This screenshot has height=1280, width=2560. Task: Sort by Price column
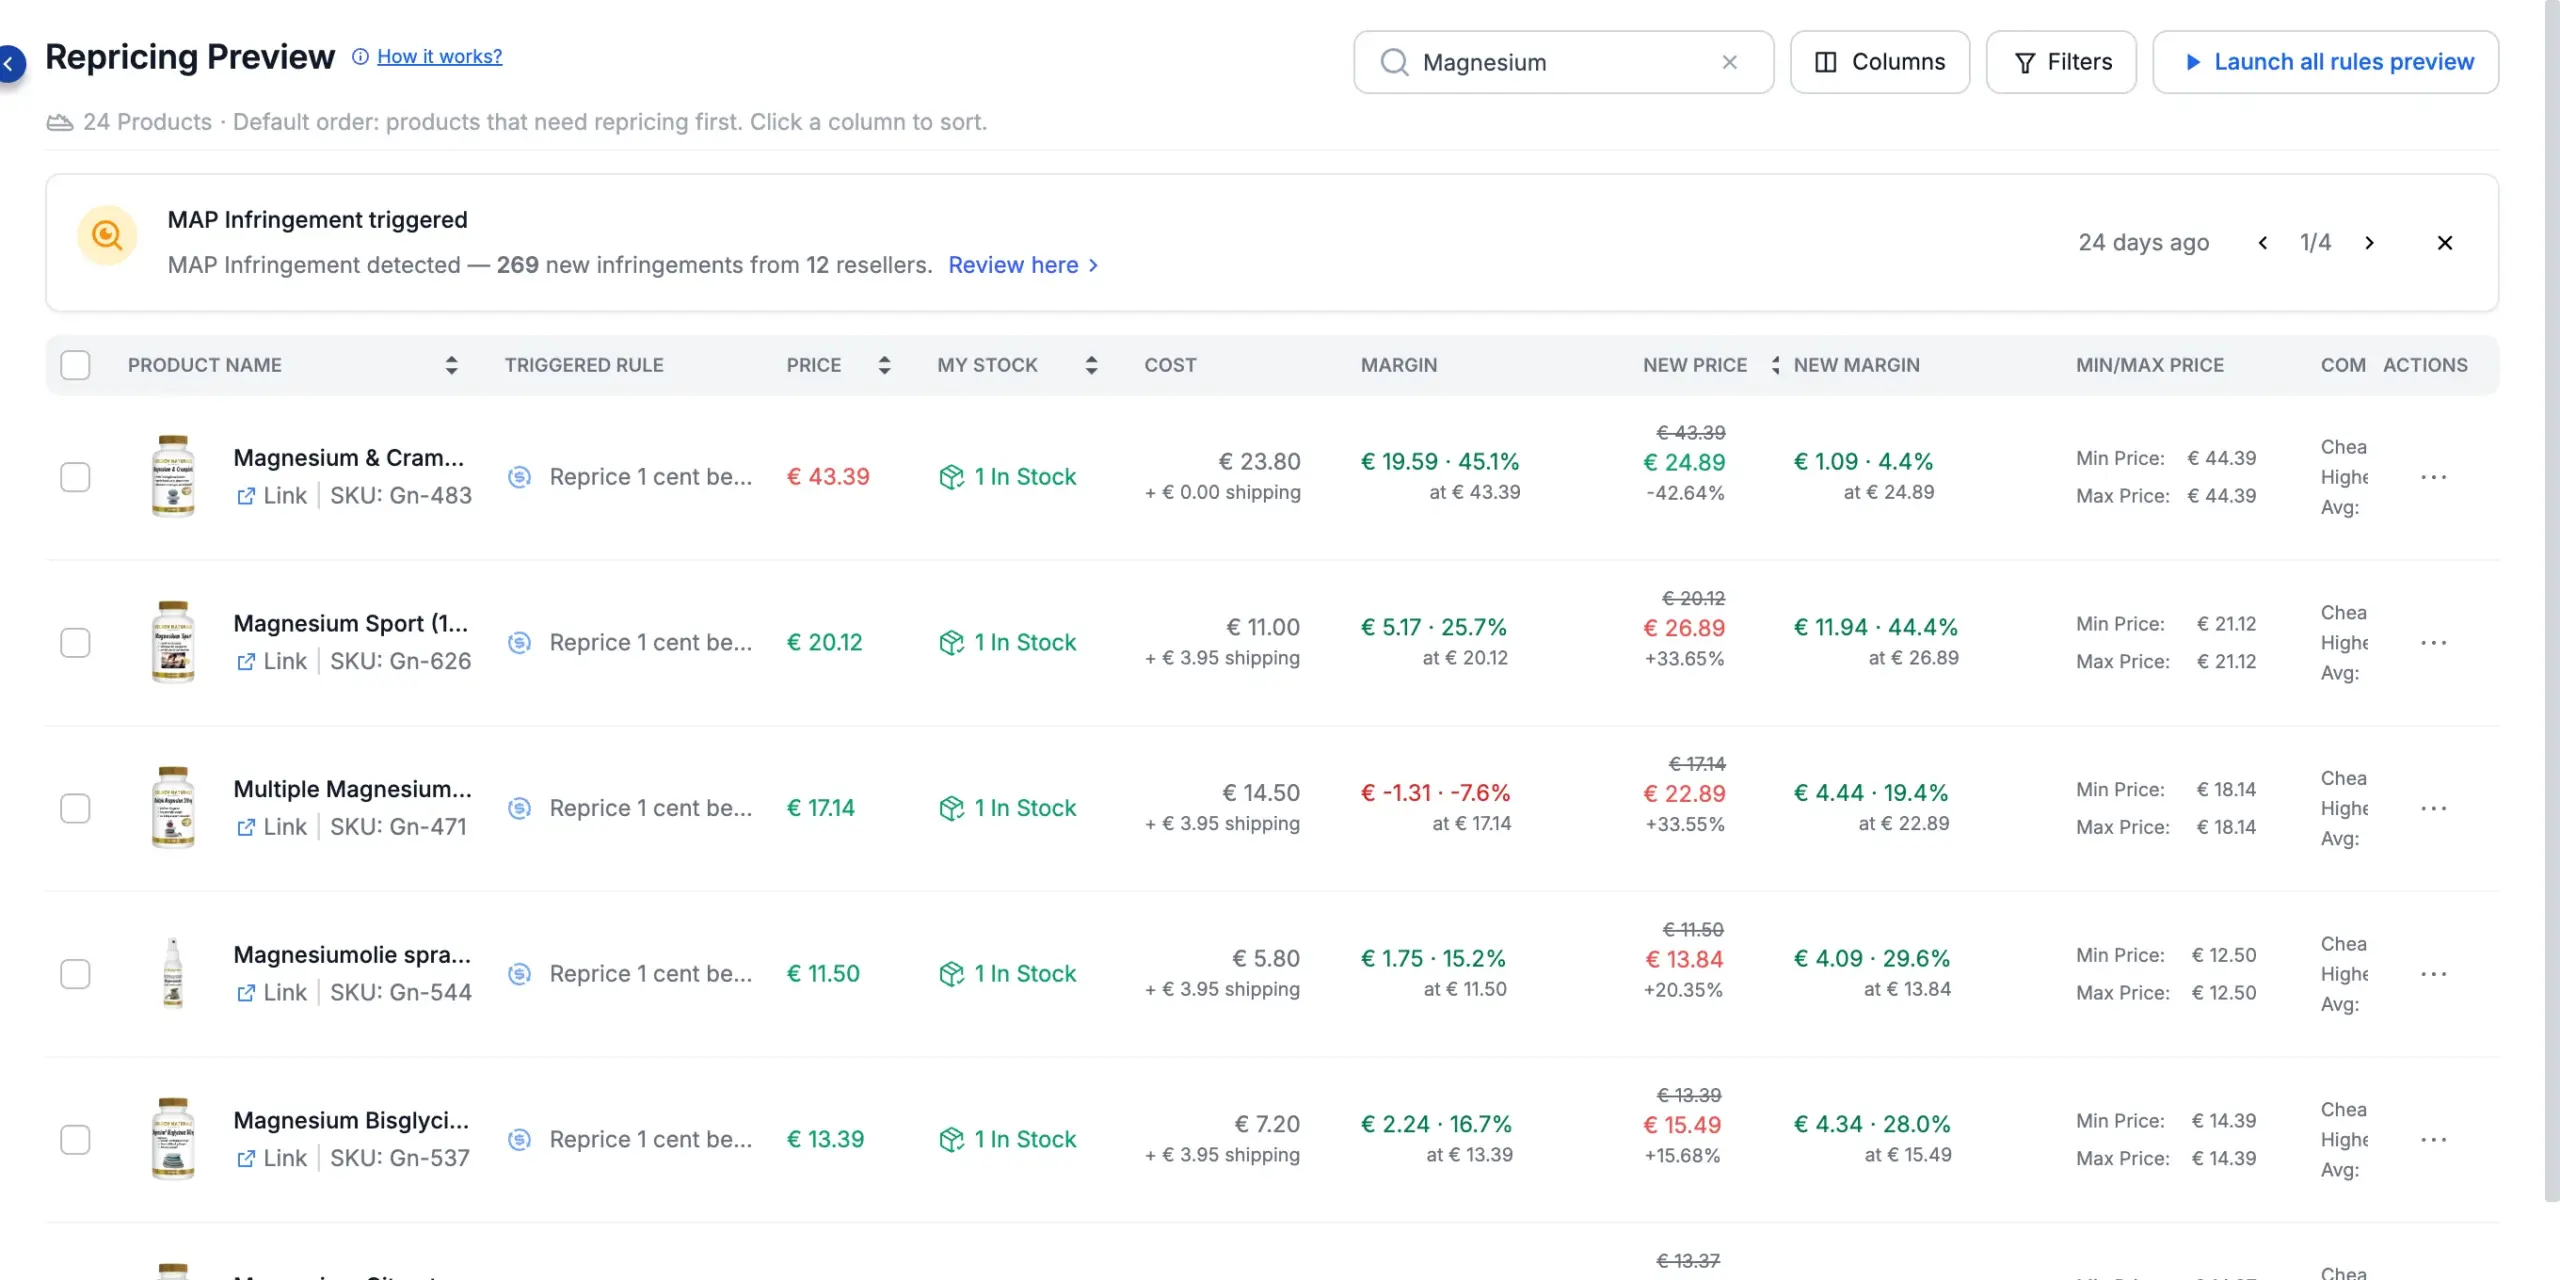coord(884,365)
